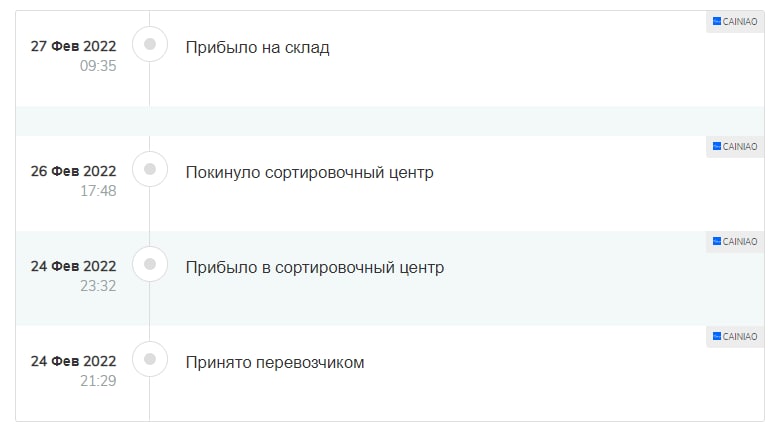
Task: Click the status text Прибыло на склад
Action: 257,48
